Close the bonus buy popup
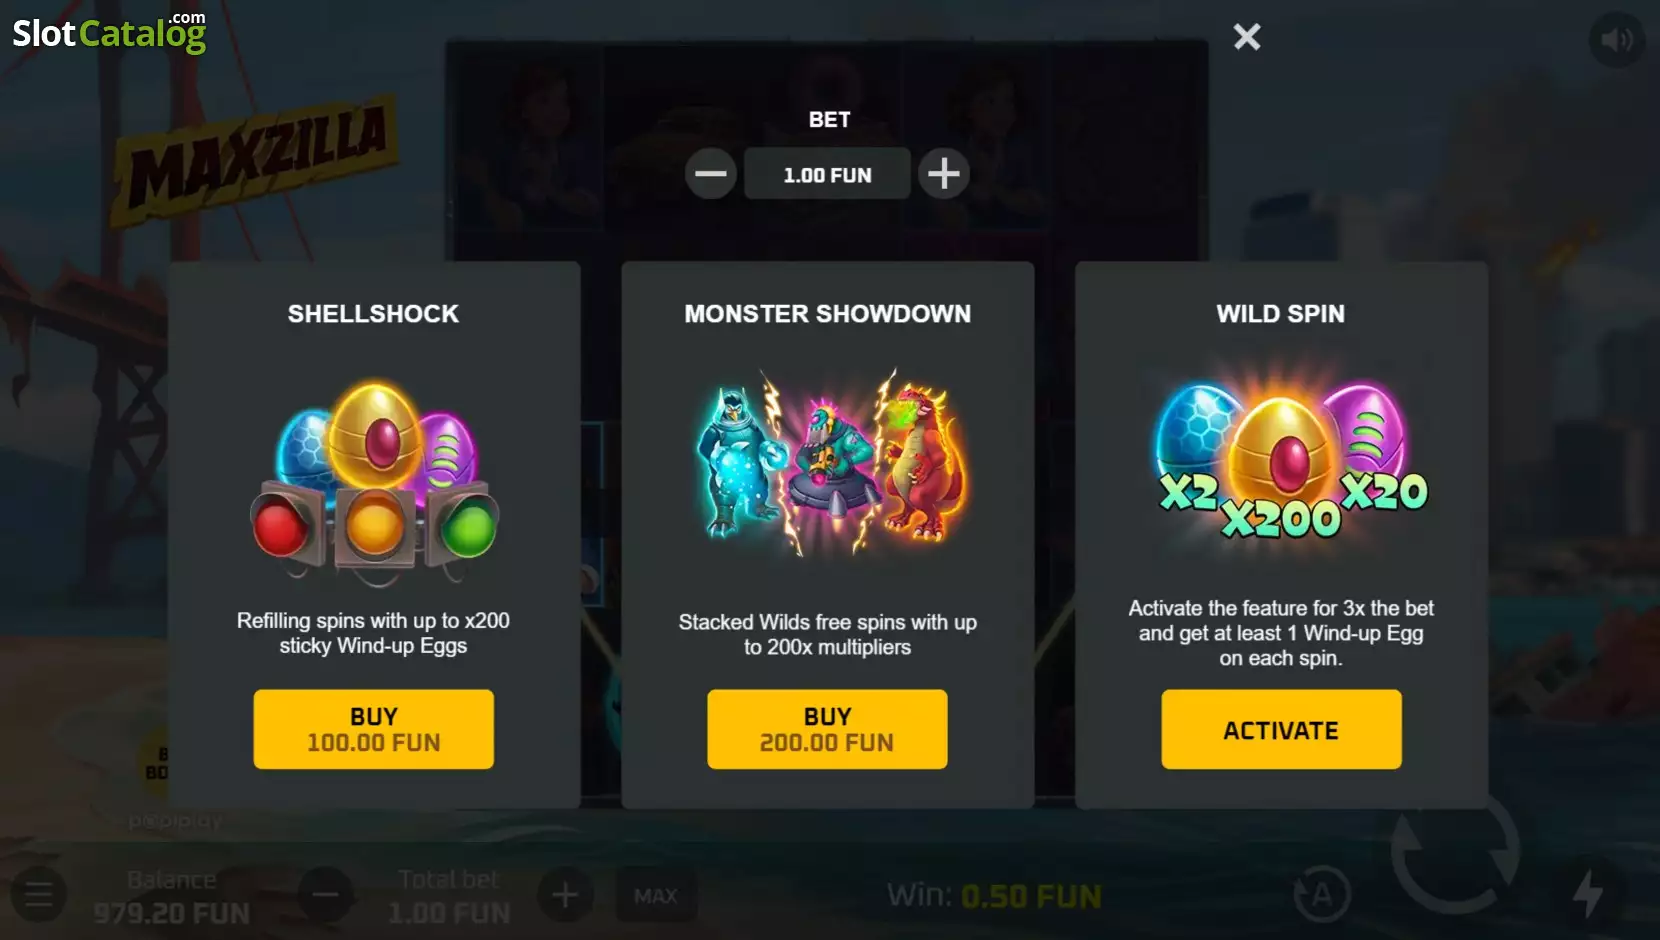Image resolution: width=1660 pixels, height=940 pixels. click(1247, 37)
